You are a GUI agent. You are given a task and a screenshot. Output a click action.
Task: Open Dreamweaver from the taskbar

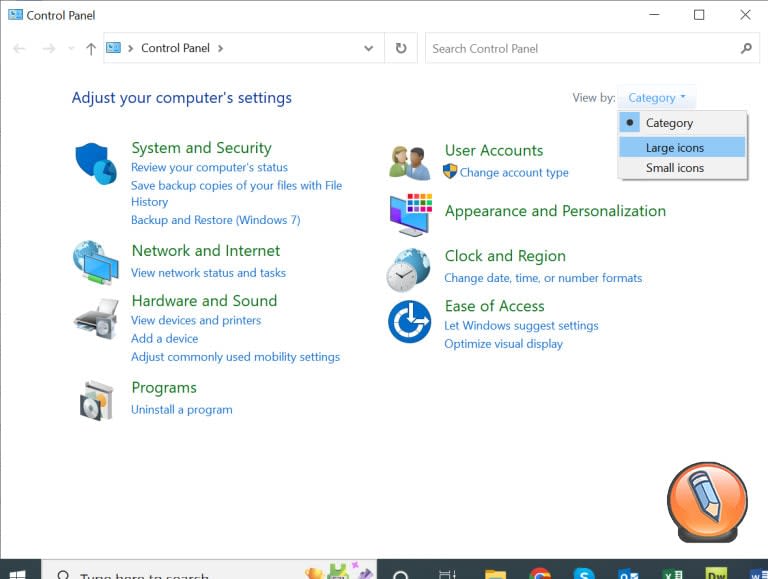click(x=716, y=574)
